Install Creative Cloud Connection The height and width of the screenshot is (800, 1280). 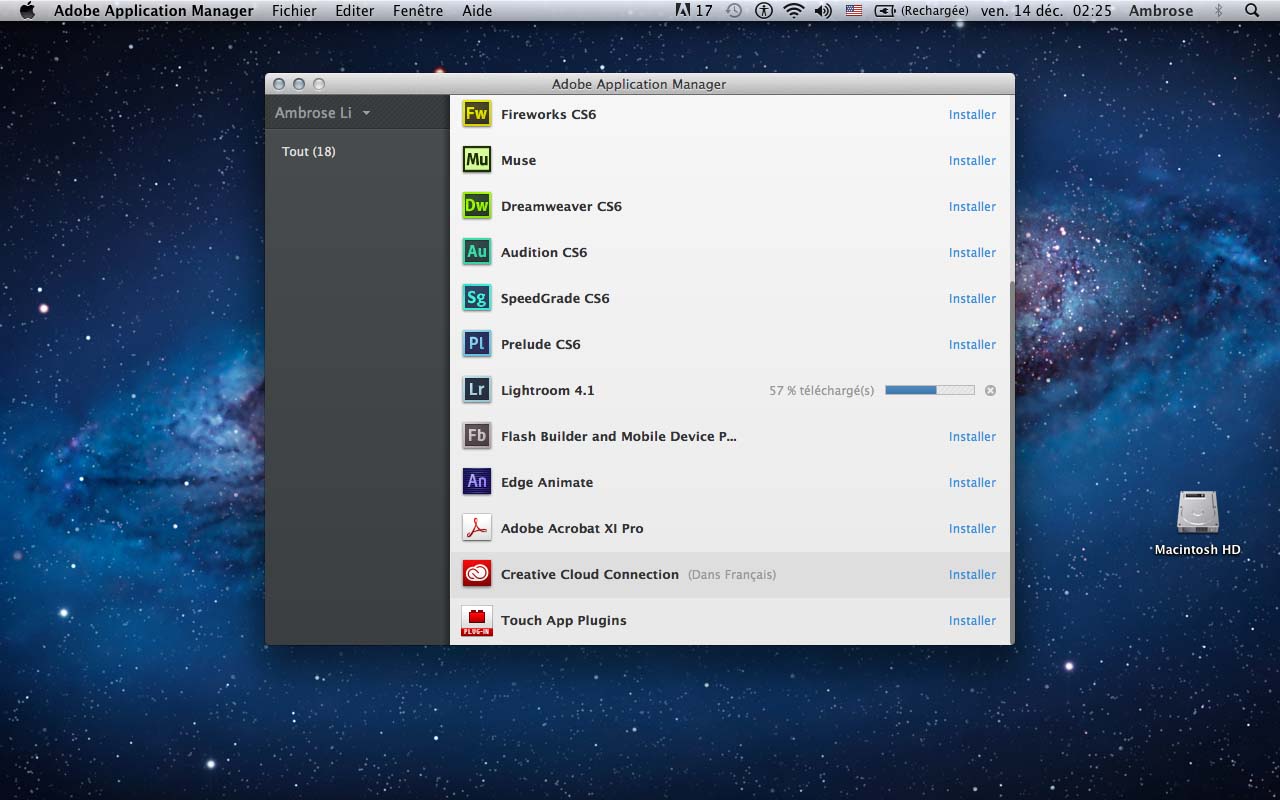pos(972,574)
